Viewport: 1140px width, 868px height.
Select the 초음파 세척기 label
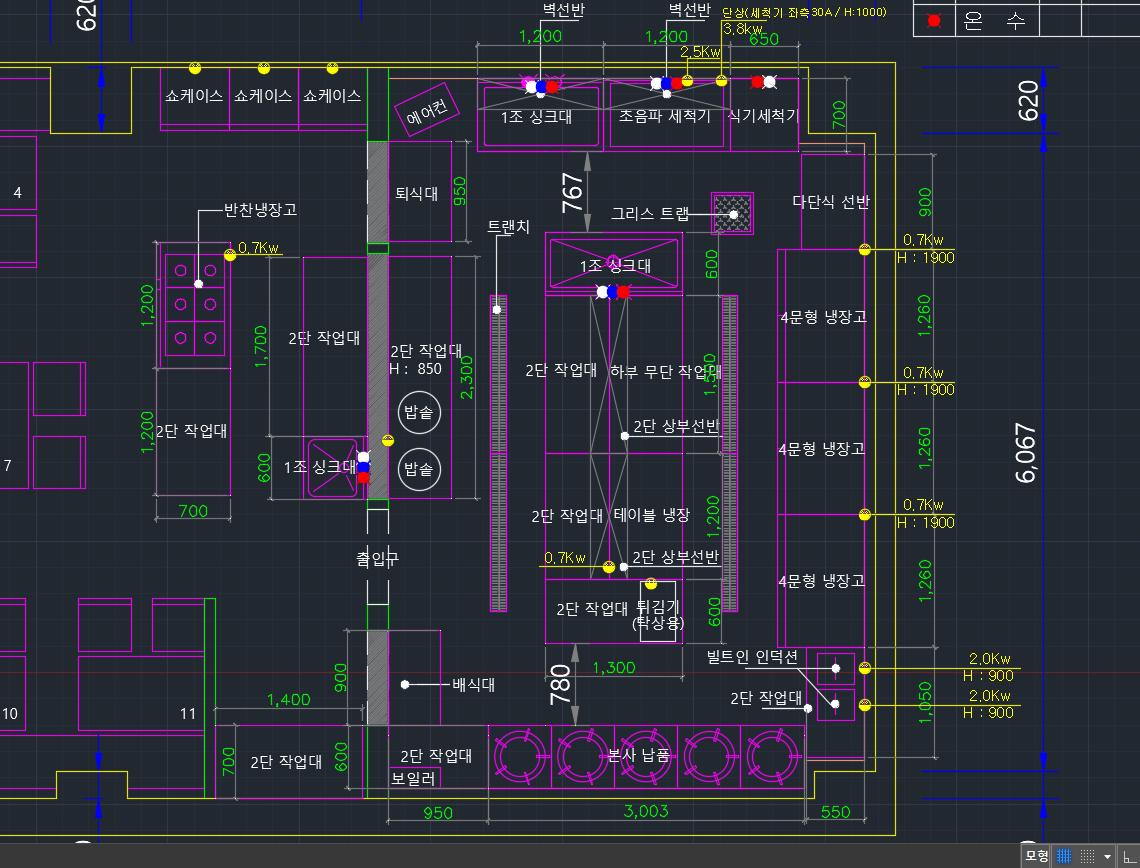pos(665,116)
